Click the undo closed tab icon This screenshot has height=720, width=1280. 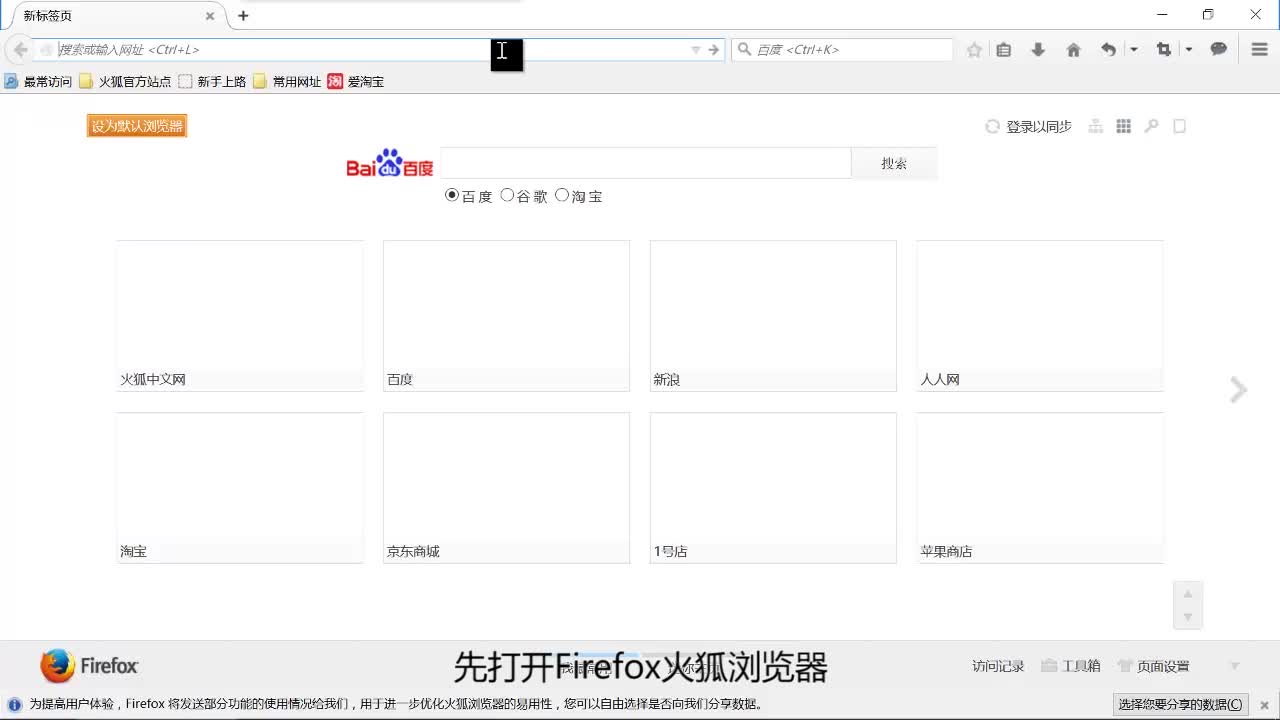pos(1108,50)
